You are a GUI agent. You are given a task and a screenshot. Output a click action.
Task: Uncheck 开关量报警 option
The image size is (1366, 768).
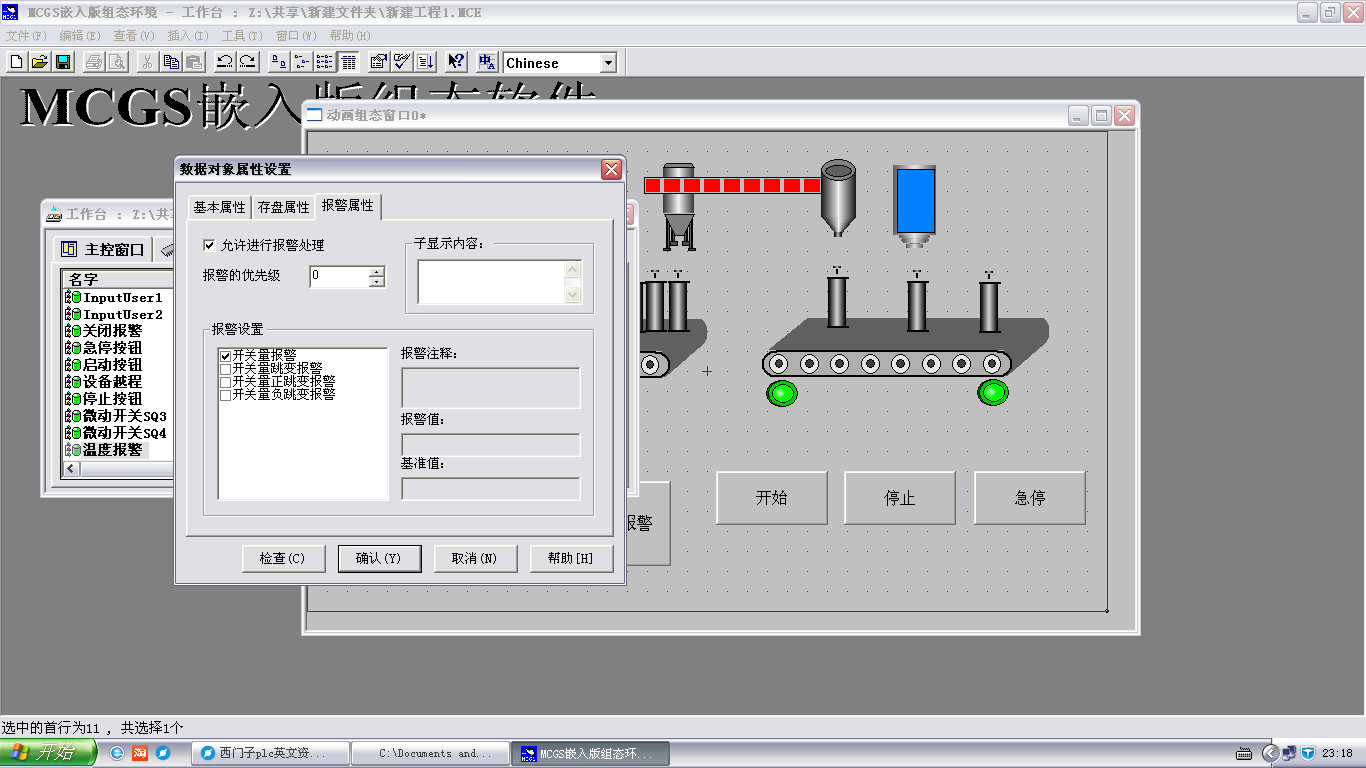[x=225, y=355]
